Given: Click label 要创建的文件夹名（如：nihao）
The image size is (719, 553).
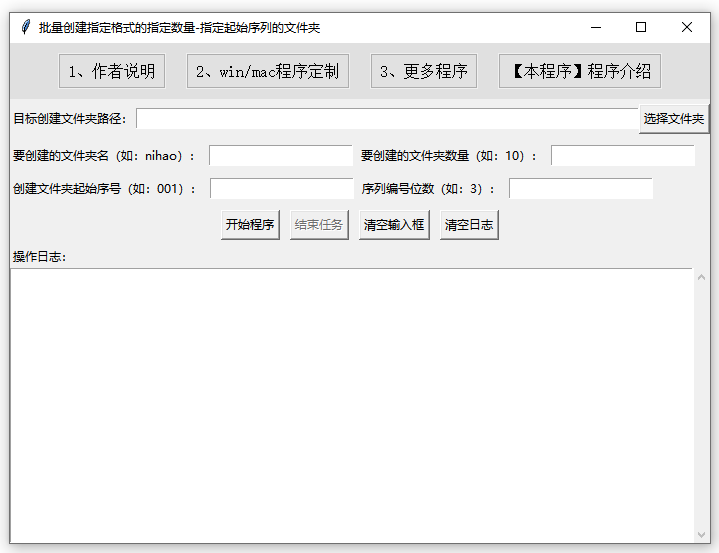Looking at the screenshot, I should tap(104, 156).
